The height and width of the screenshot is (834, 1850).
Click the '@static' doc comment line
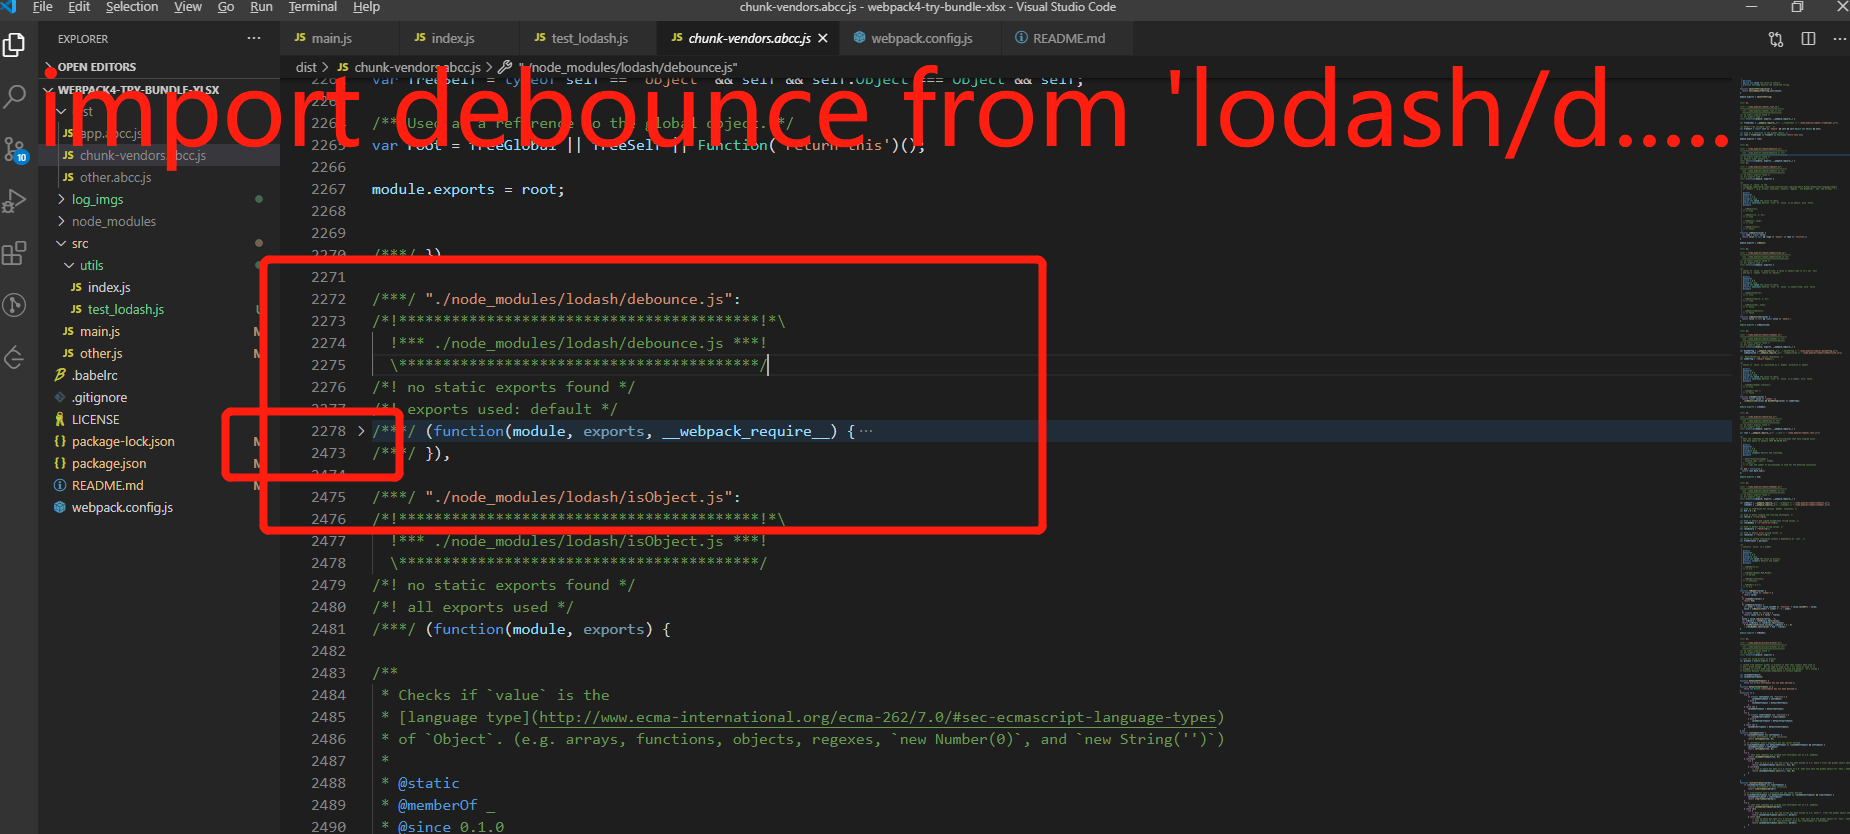pos(428,783)
